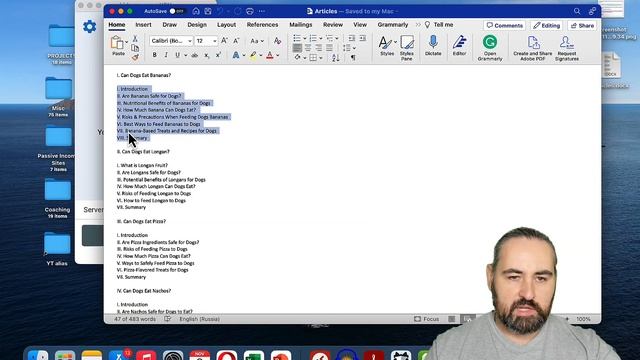Toggle Focus mode in status bar
The width and height of the screenshot is (640, 360).
click(427, 319)
